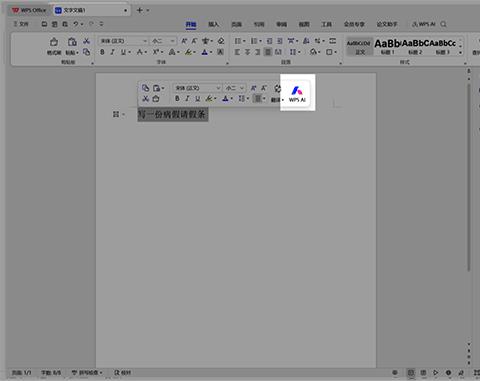Toggle Bold in the ribbon font group

point(102,52)
